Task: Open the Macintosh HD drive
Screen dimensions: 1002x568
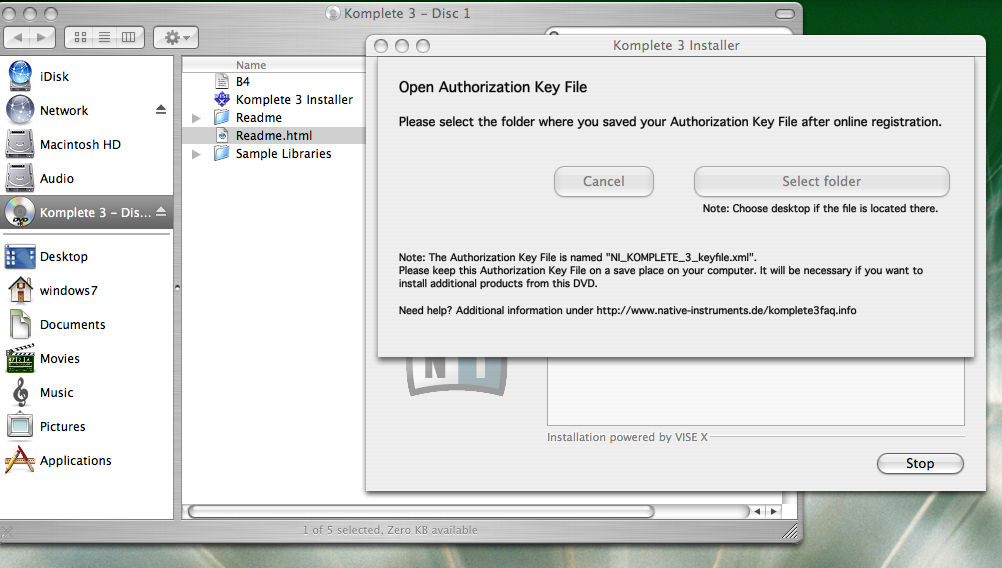Action: click(80, 144)
